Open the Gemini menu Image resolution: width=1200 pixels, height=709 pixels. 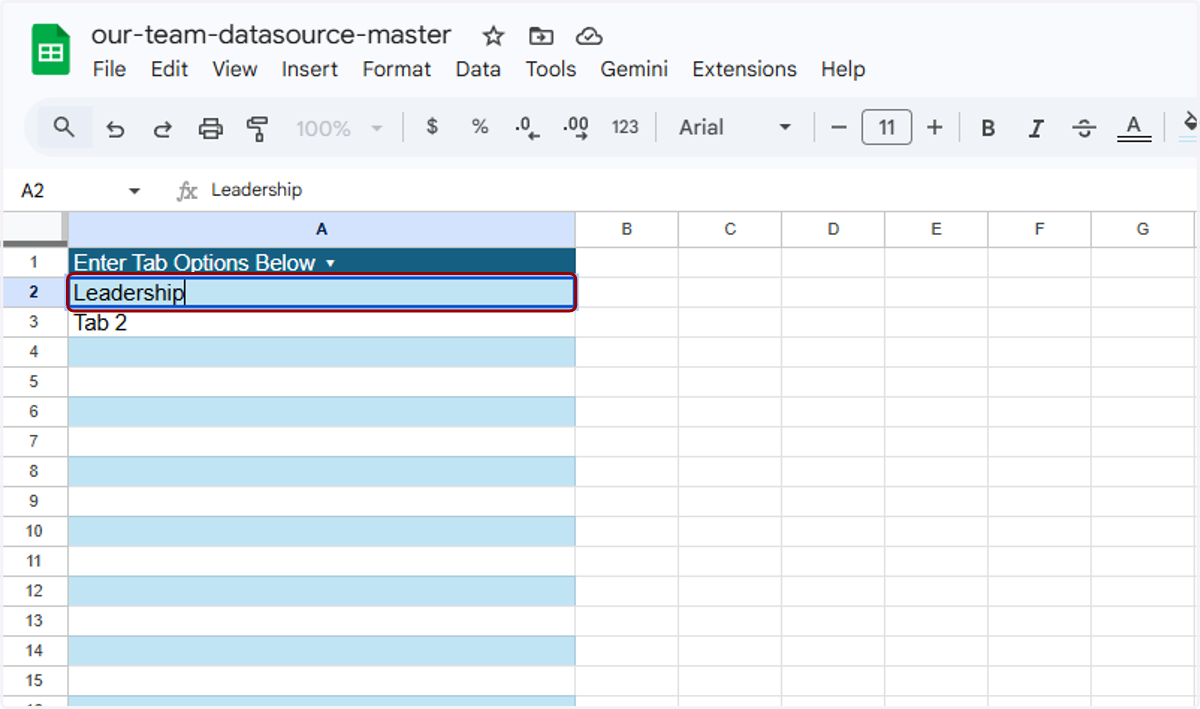click(634, 69)
